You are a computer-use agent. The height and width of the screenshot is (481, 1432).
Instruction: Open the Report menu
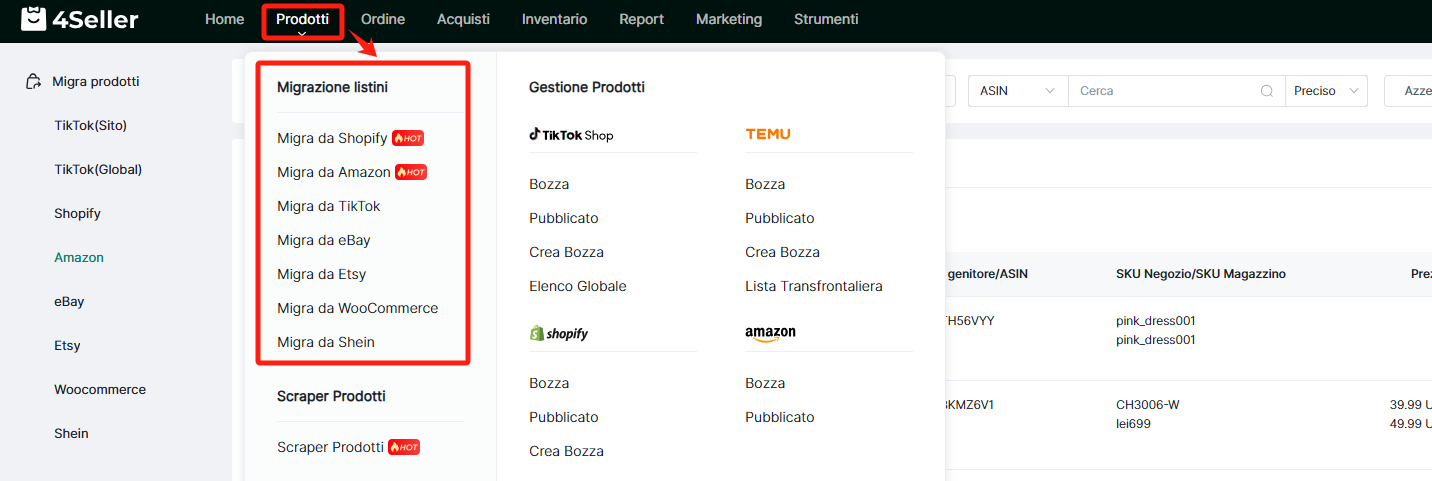click(x=641, y=19)
